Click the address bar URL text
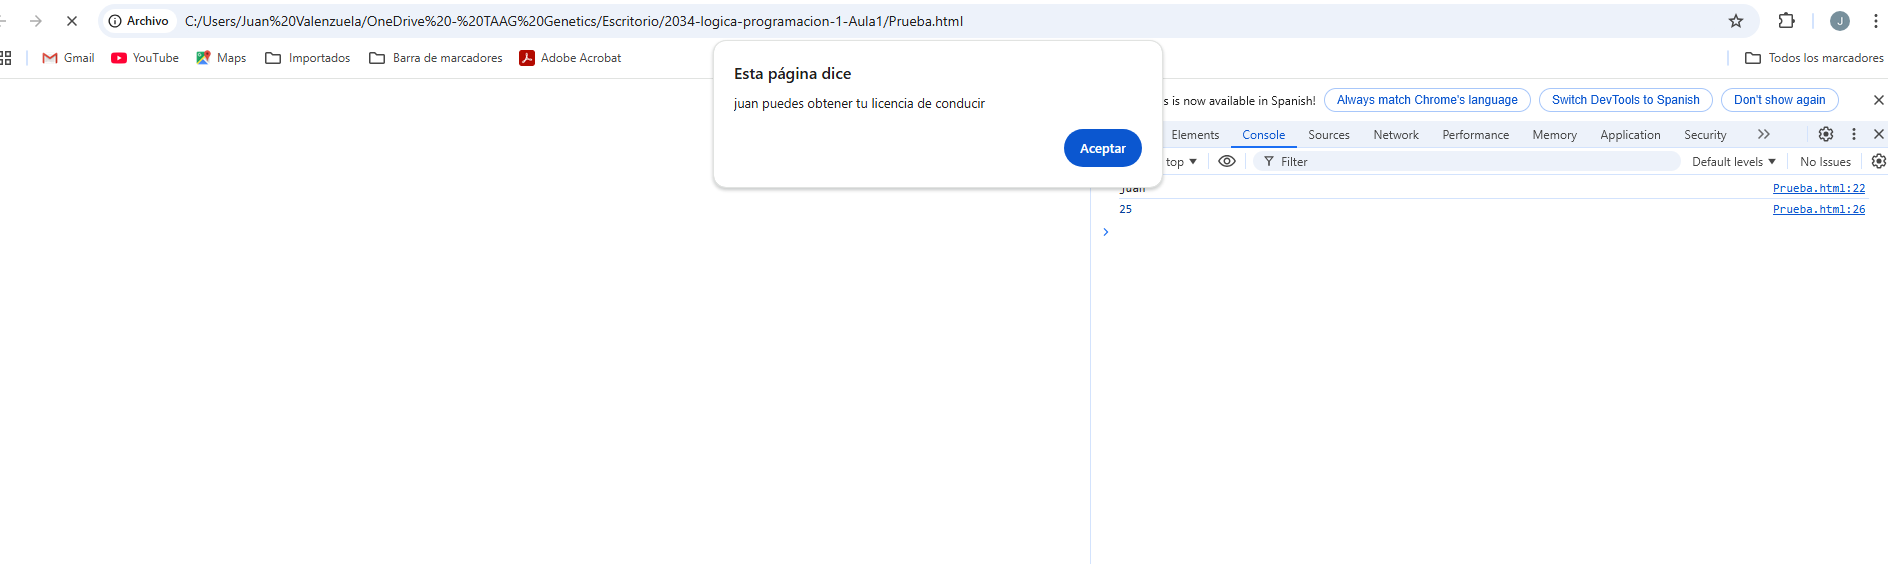 [574, 21]
